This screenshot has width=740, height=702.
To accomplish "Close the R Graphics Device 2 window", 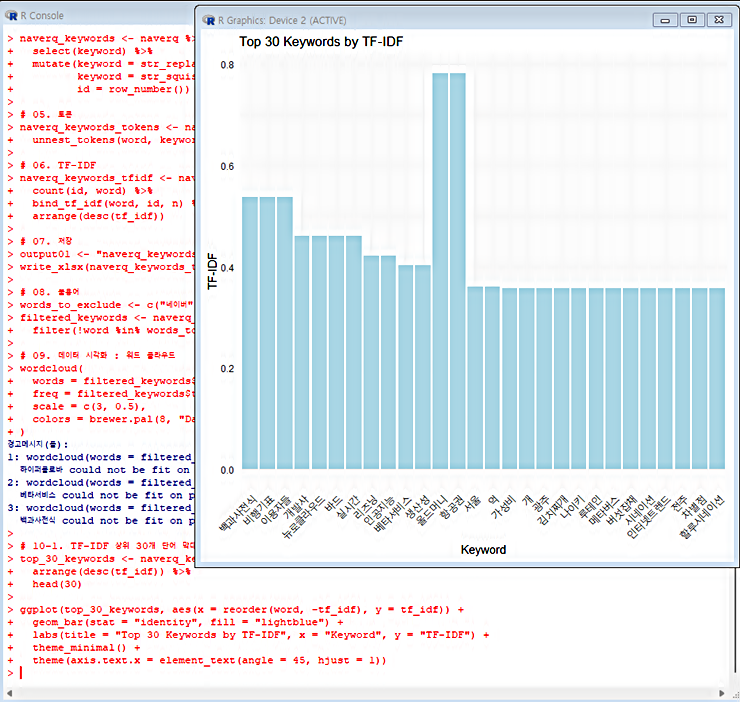I will click(x=719, y=20).
